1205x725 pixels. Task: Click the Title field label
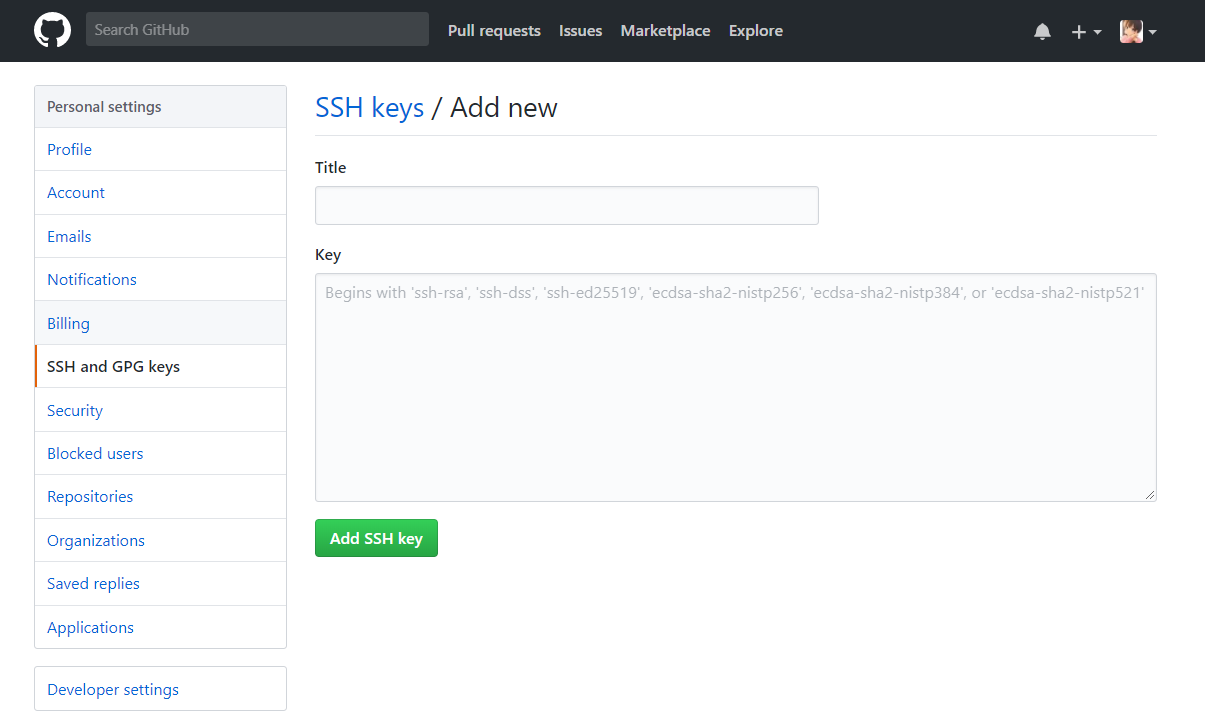point(330,167)
